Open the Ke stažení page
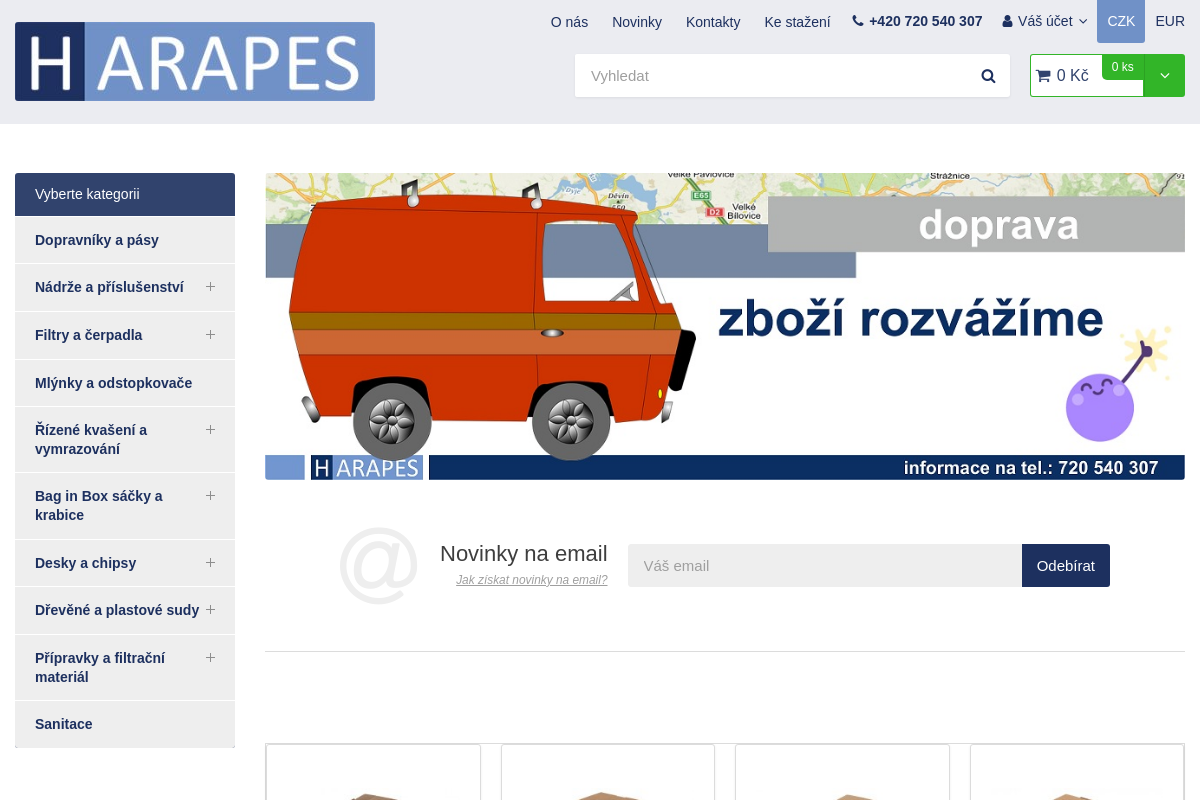Screen dimensions: 1200x800 [797, 21]
